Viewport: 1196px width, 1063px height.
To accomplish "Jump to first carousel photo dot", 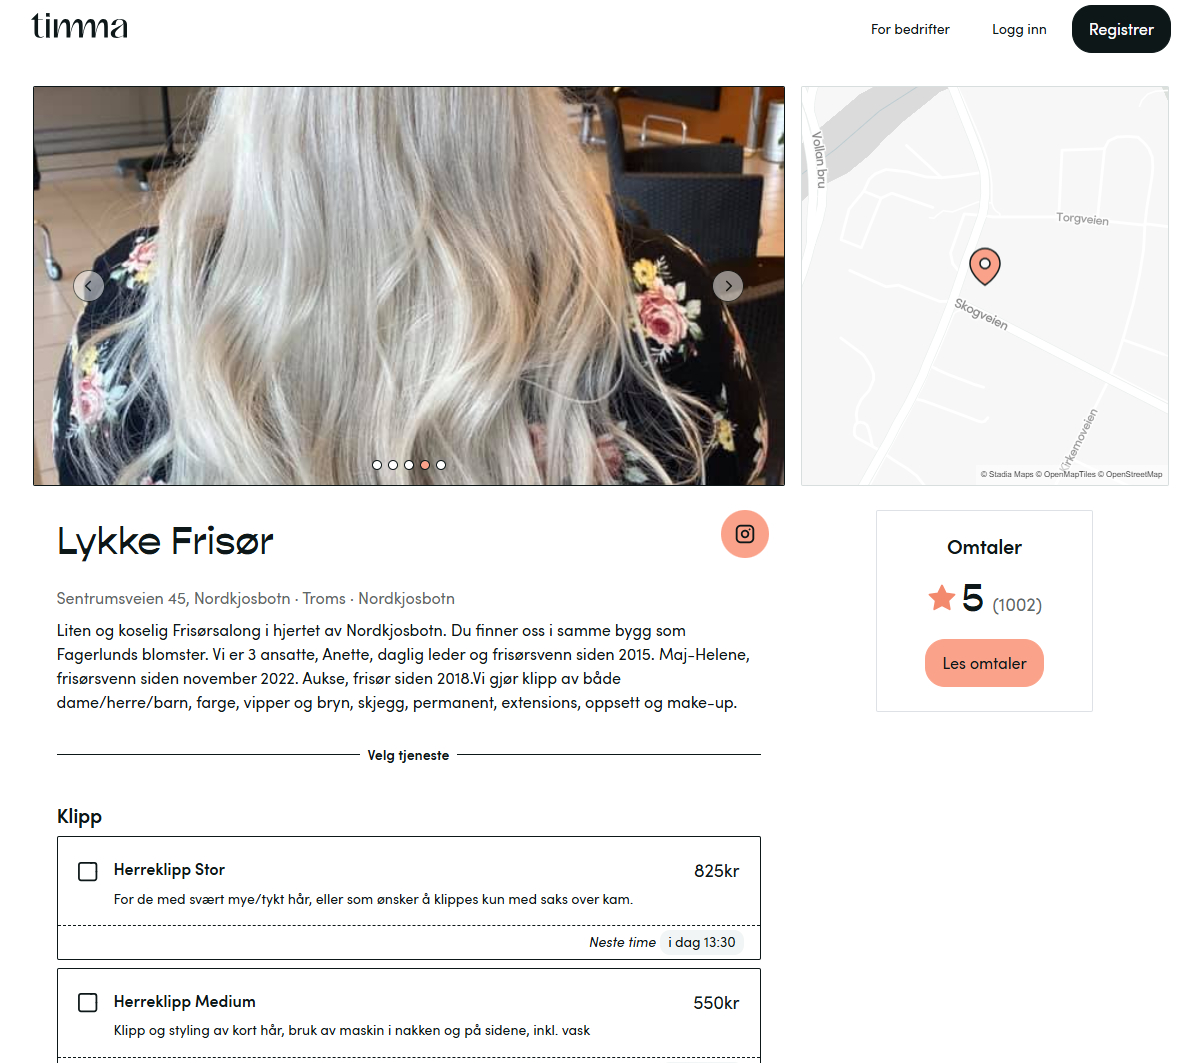I will coord(377,465).
